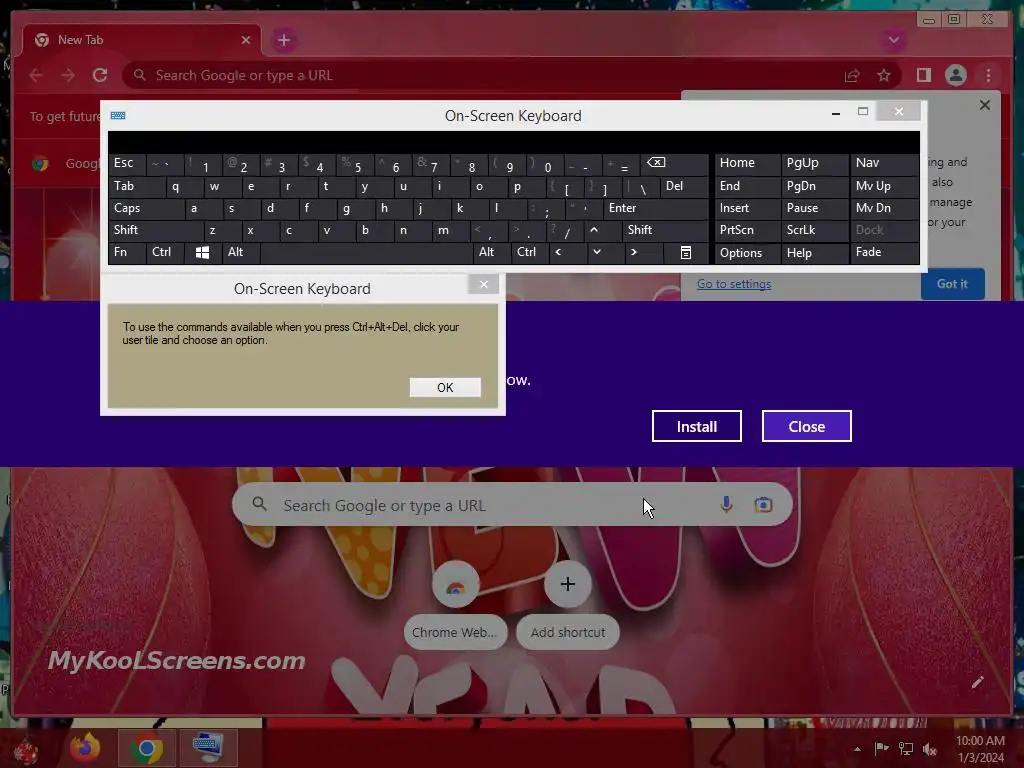The image size is (1024, 768).
Task: Open the Chrome profile avatar
Action: point(955,75)
